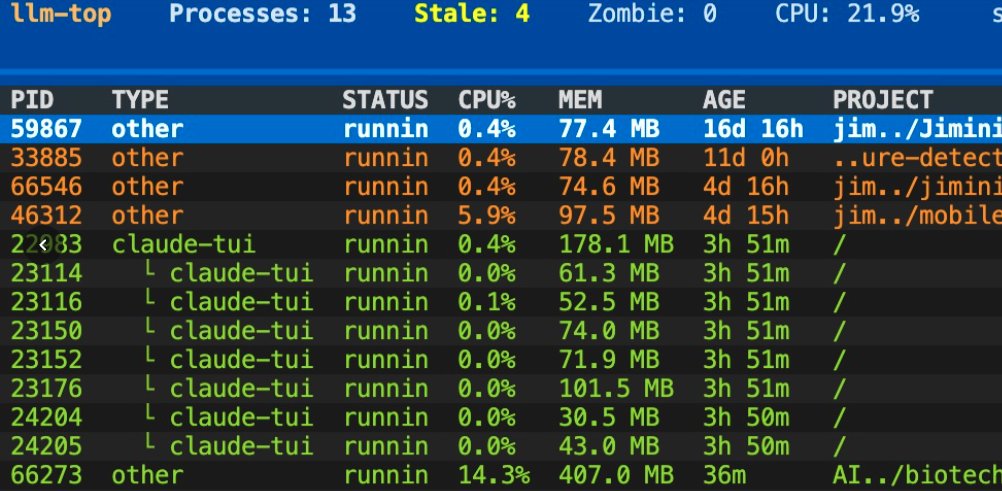The width and height of the screenshot is (1002, 491).
Task: Click the 14.3% CPU value
Action: 493,476
